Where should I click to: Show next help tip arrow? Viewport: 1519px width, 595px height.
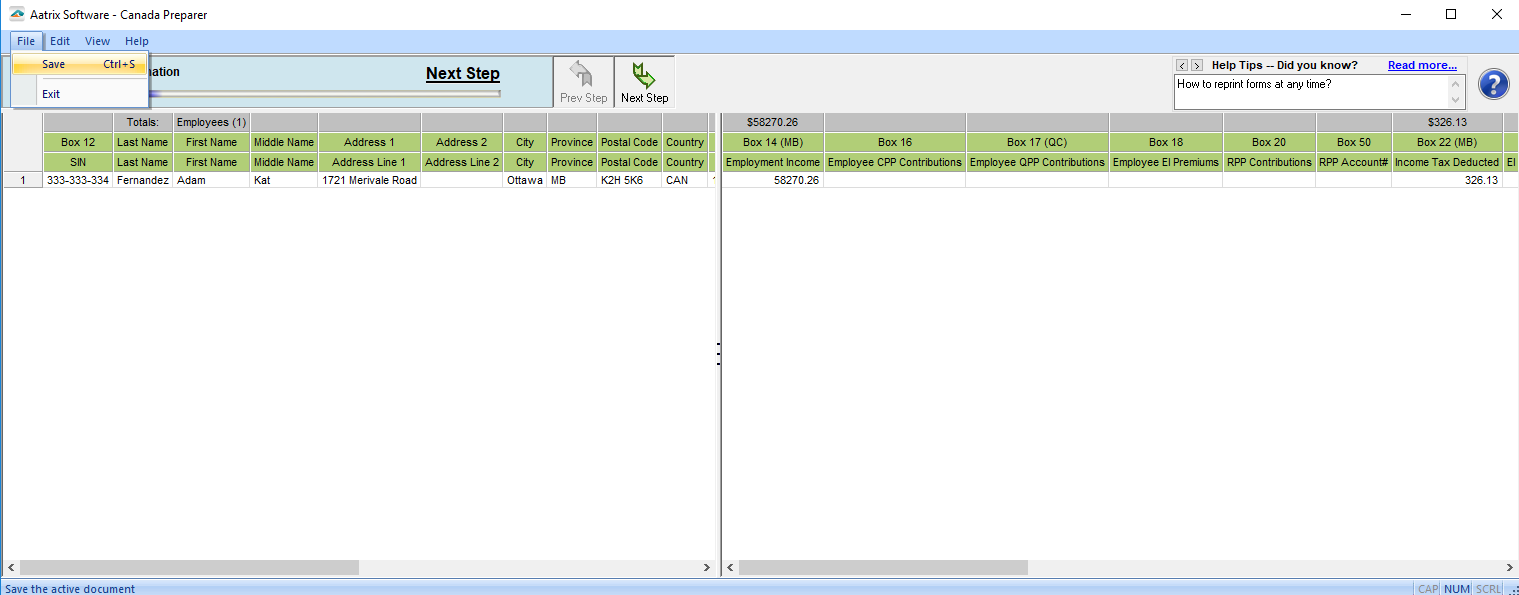1196,65
